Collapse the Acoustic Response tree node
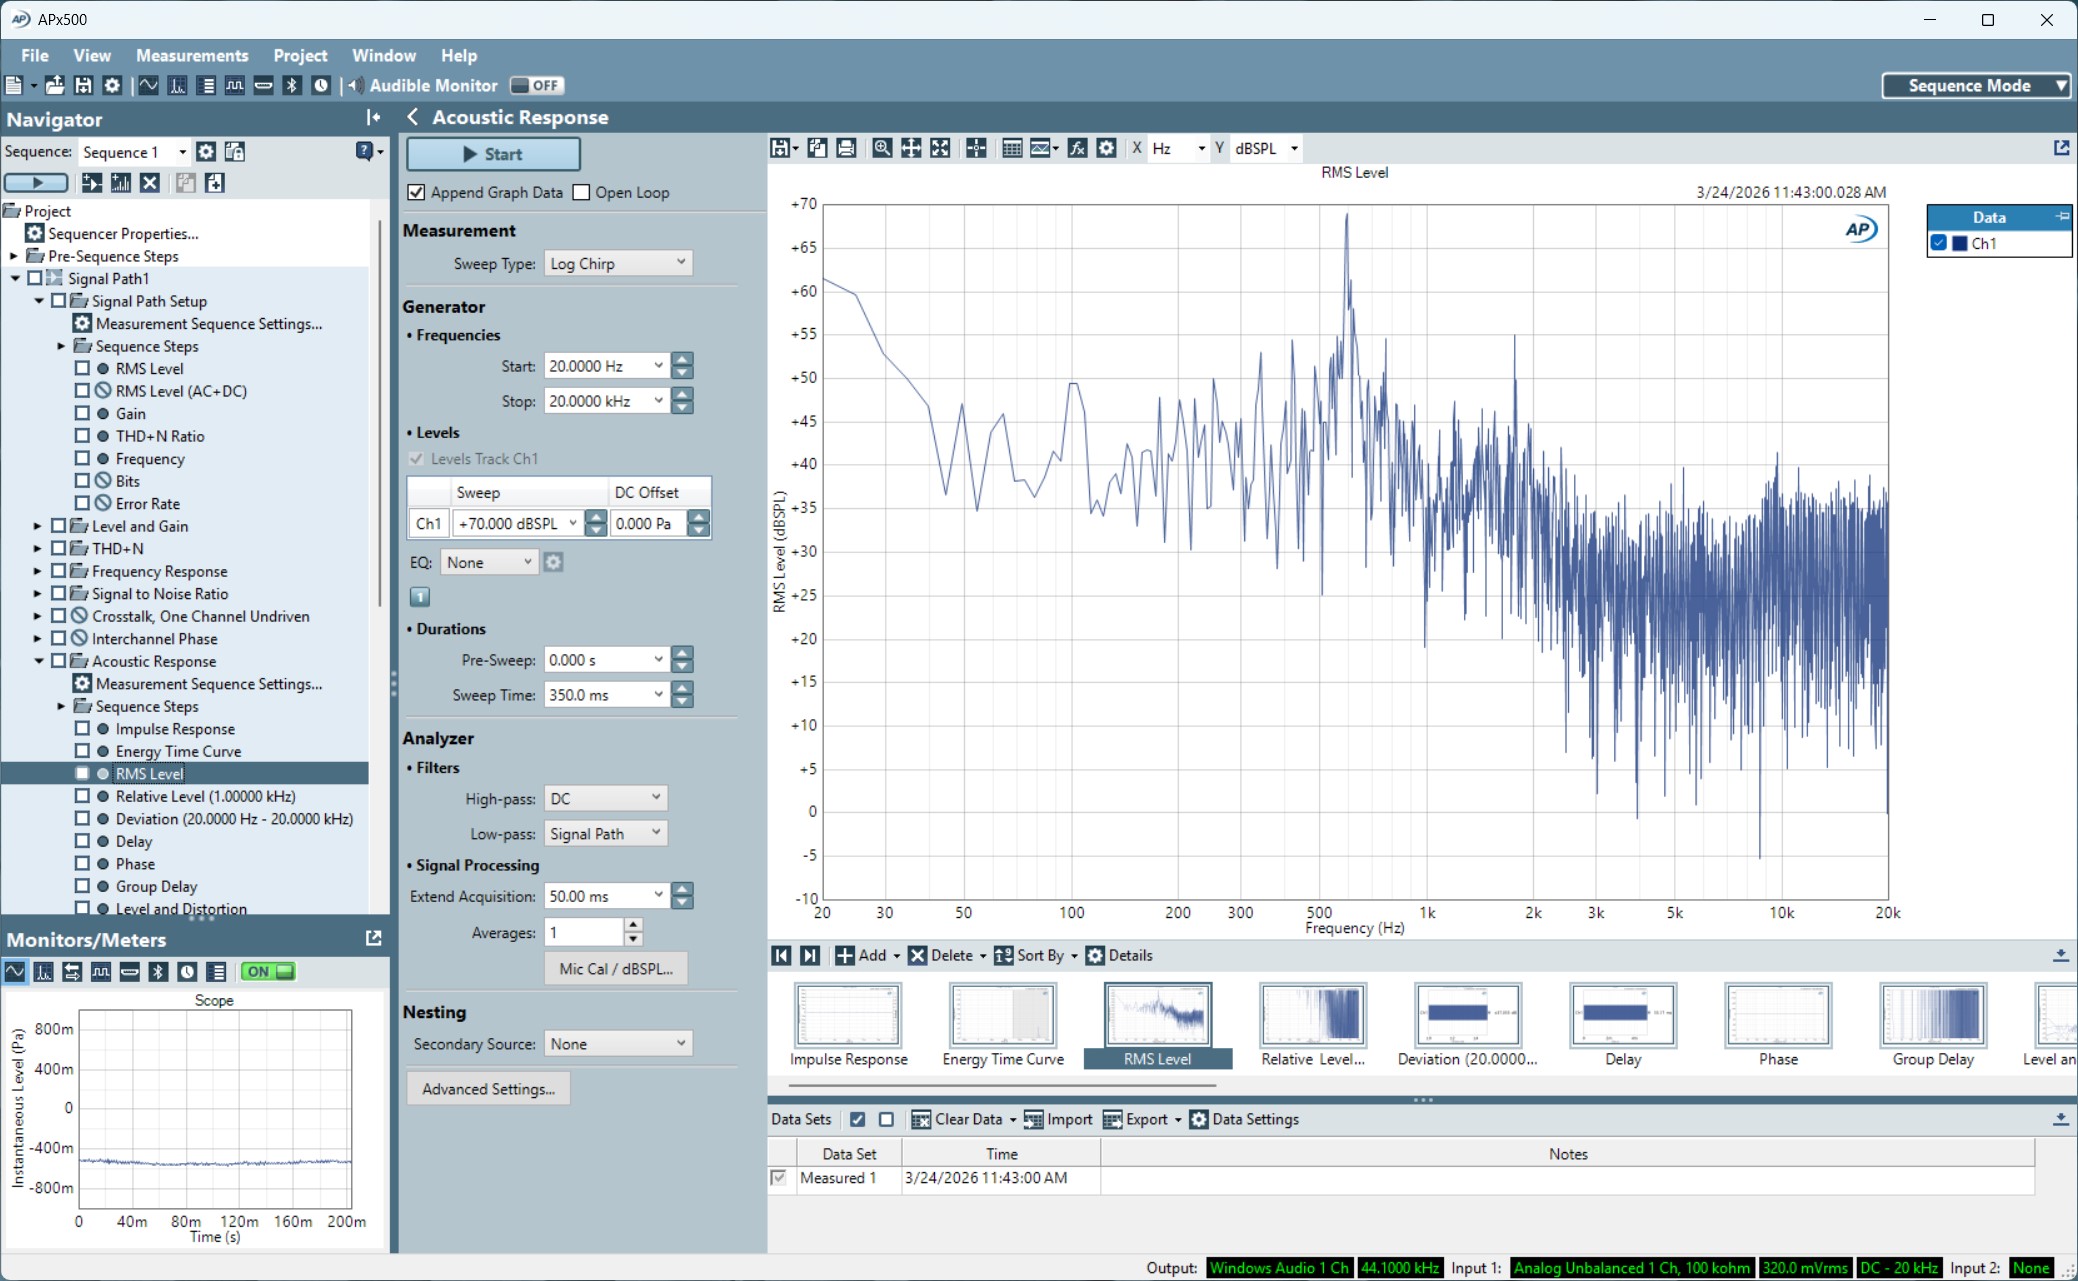This screenshot has height=1281, width=2078. tap(37, 661)
